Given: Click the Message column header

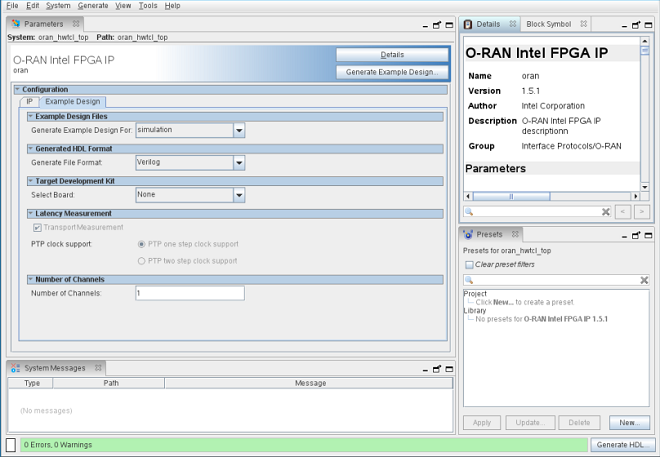Looking at the screenshot, I should click(309, 383).
